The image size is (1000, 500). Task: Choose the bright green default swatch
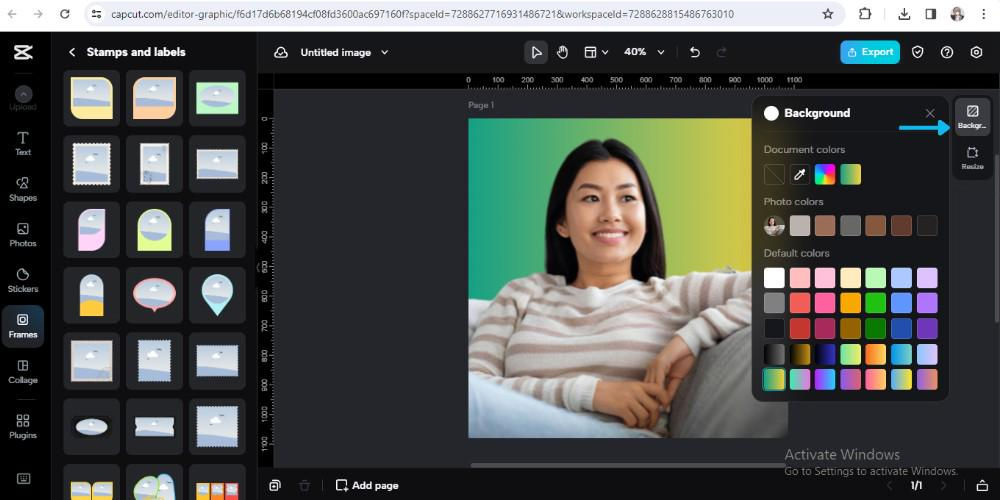click(x=876, y=303)
